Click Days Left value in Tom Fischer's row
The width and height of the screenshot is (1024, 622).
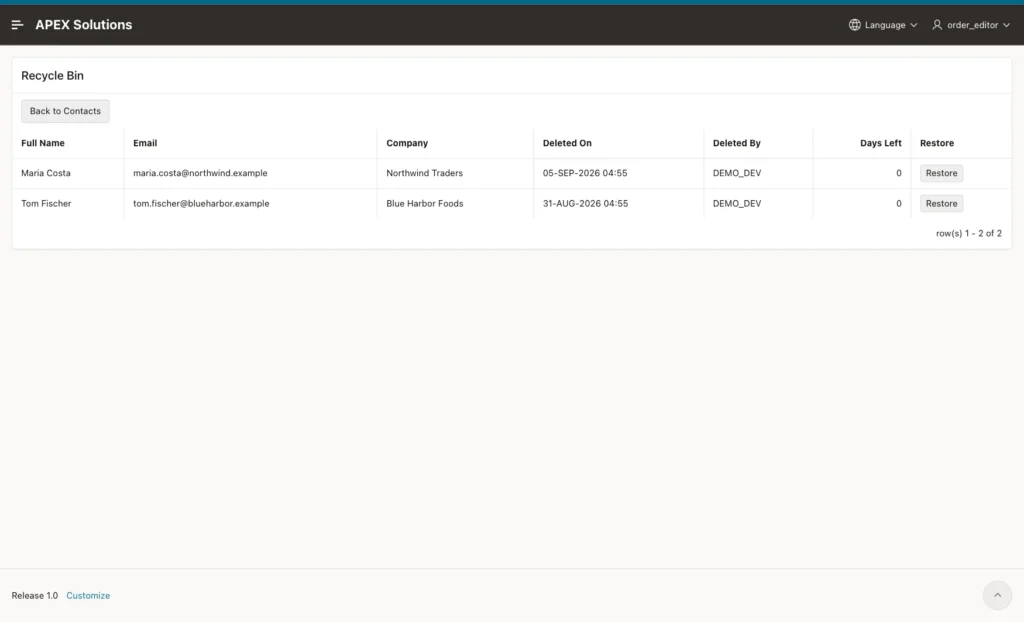click(x=899, y=203)
